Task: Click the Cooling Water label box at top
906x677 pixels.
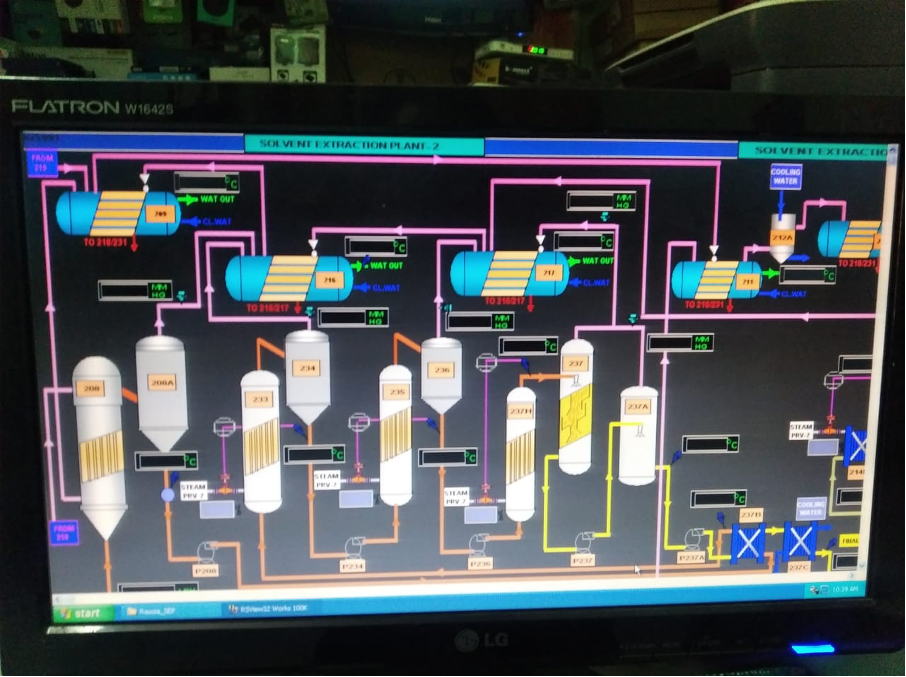Action: [786, 177]
